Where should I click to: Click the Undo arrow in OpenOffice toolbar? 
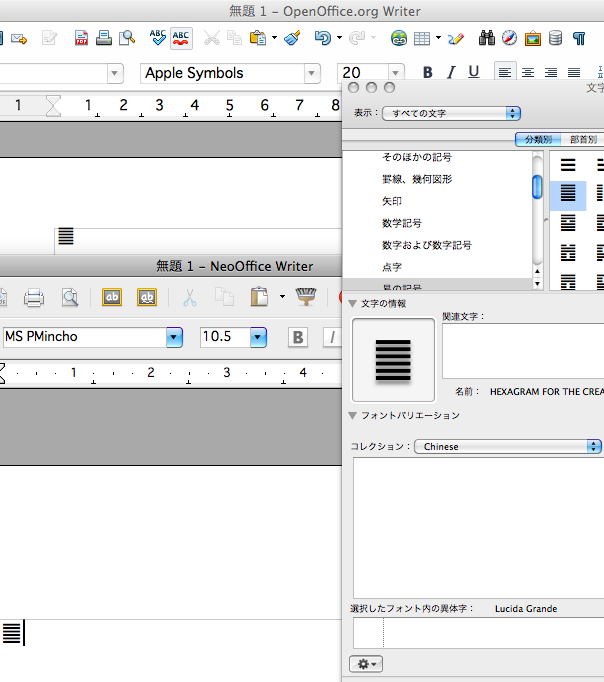click(x=323, y=38)
